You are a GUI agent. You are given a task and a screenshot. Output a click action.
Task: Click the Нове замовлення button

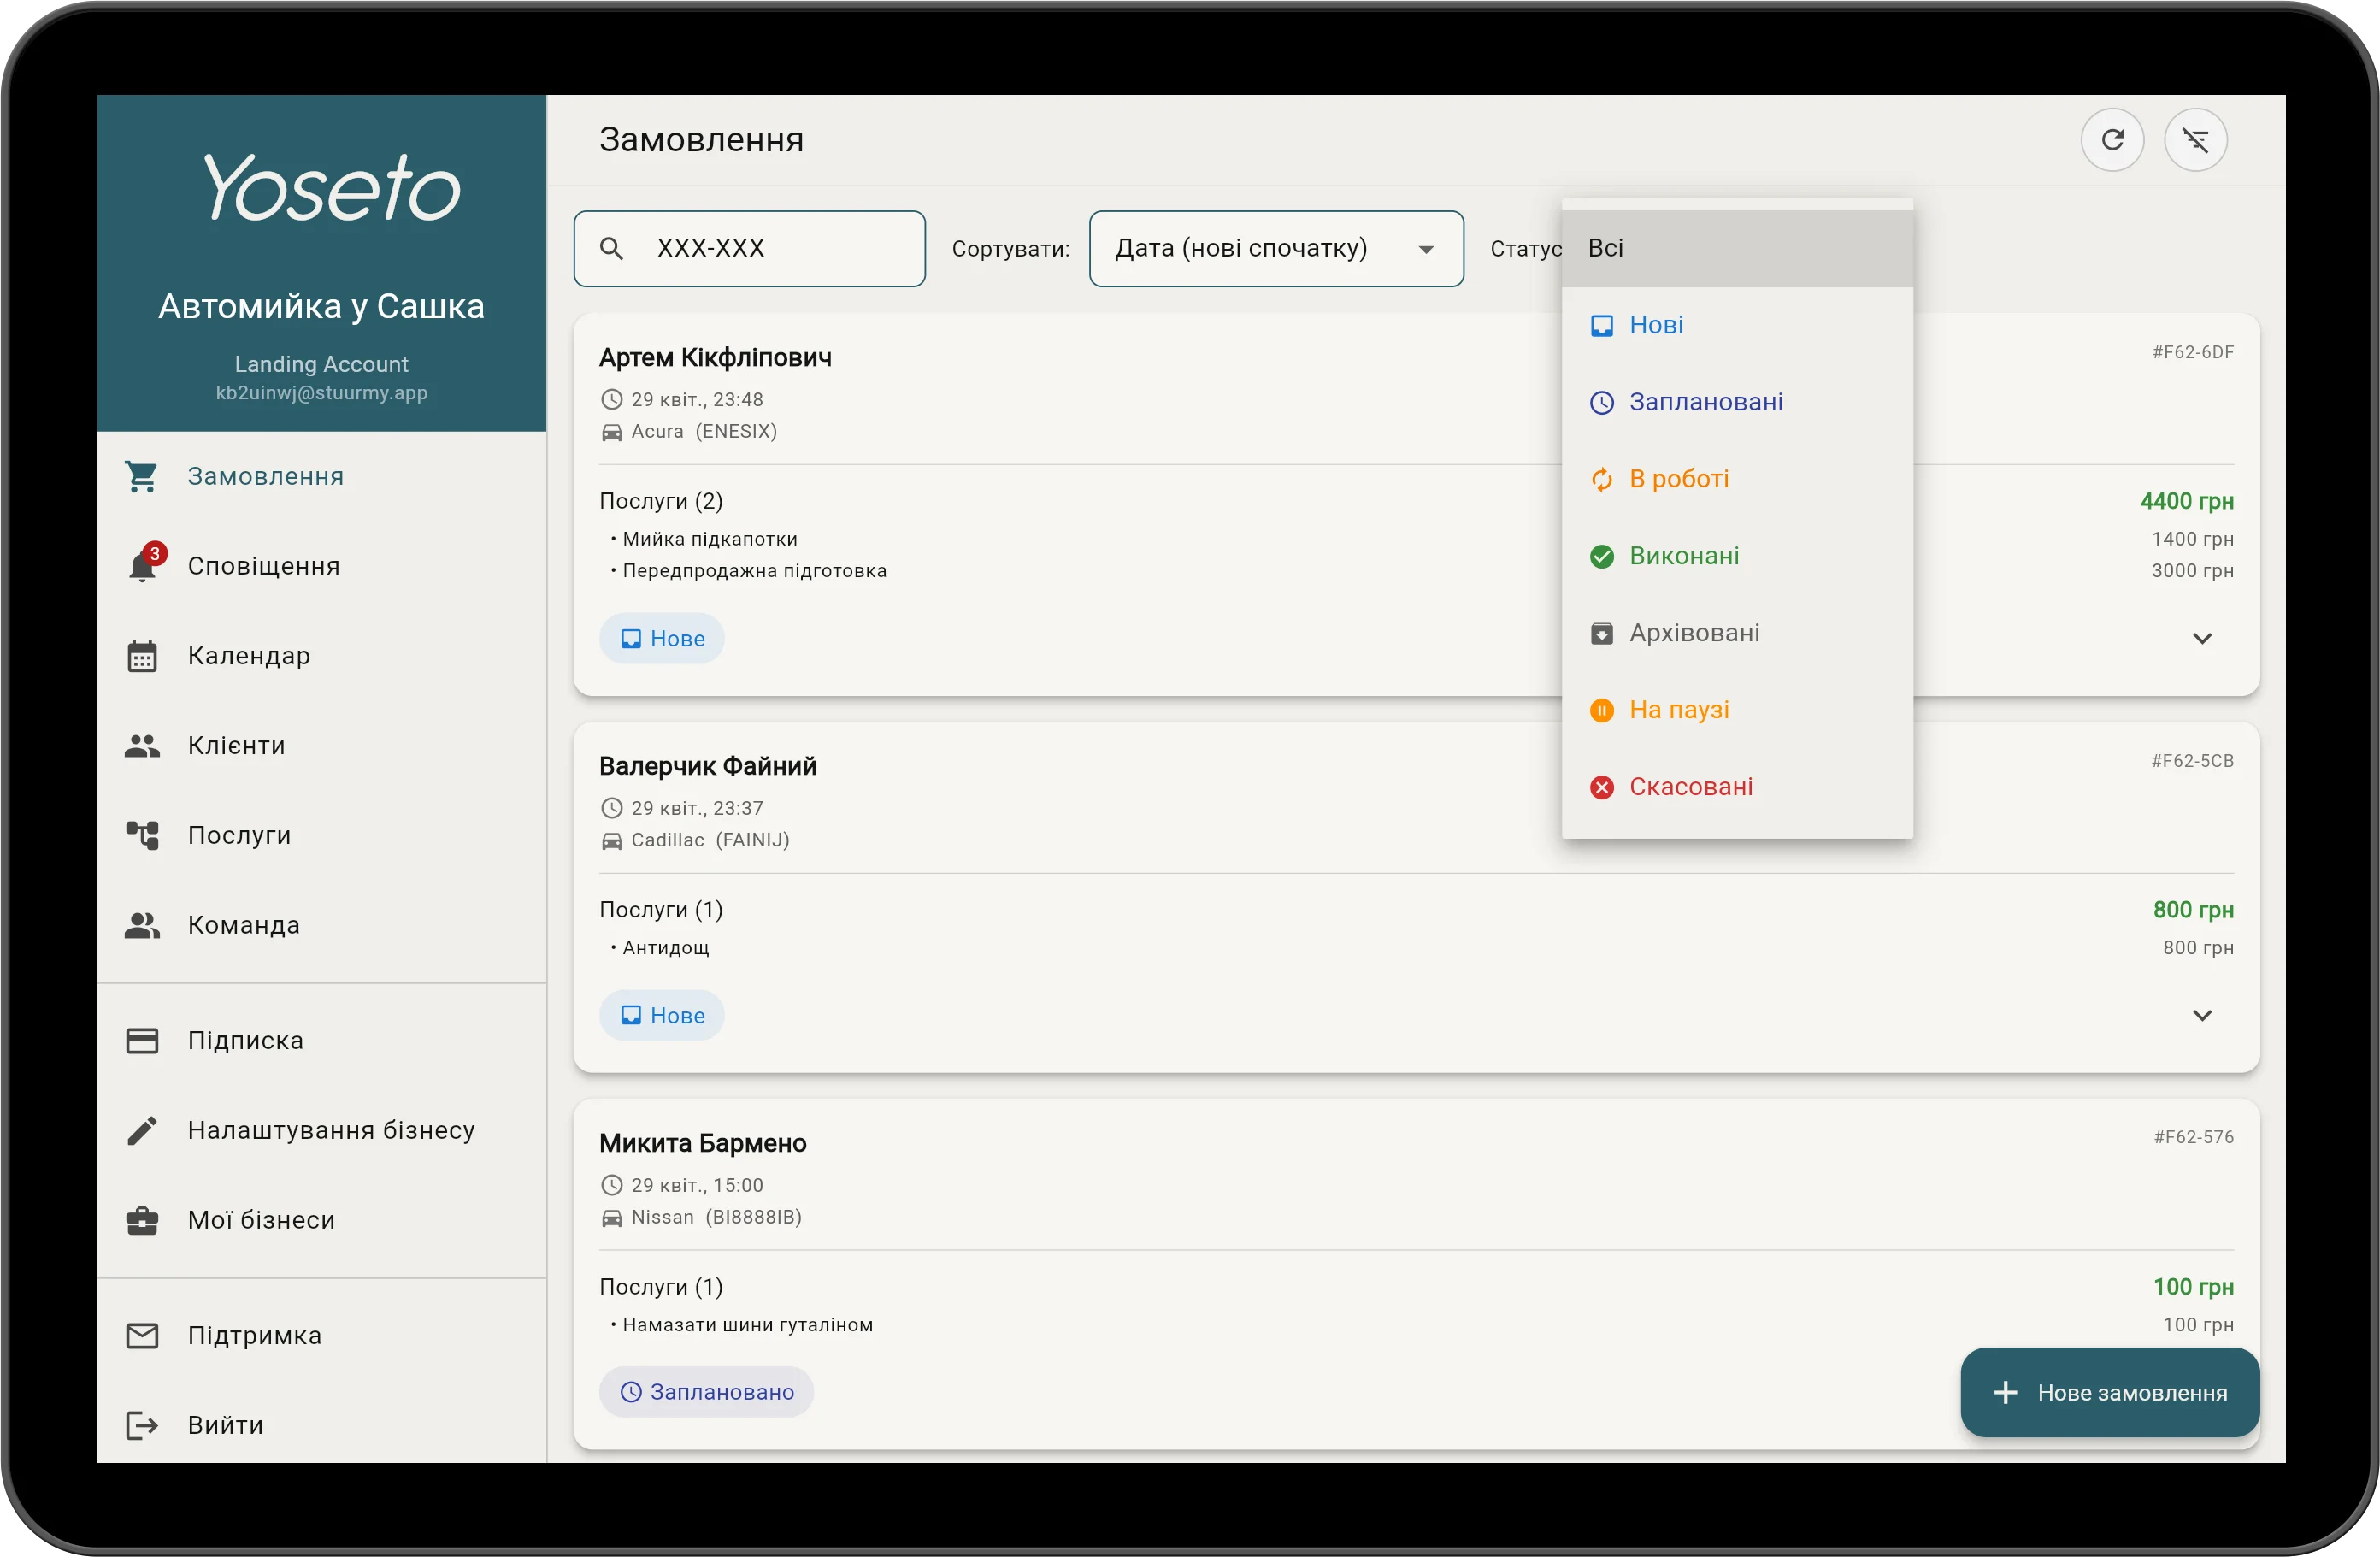point(2110,1393)
